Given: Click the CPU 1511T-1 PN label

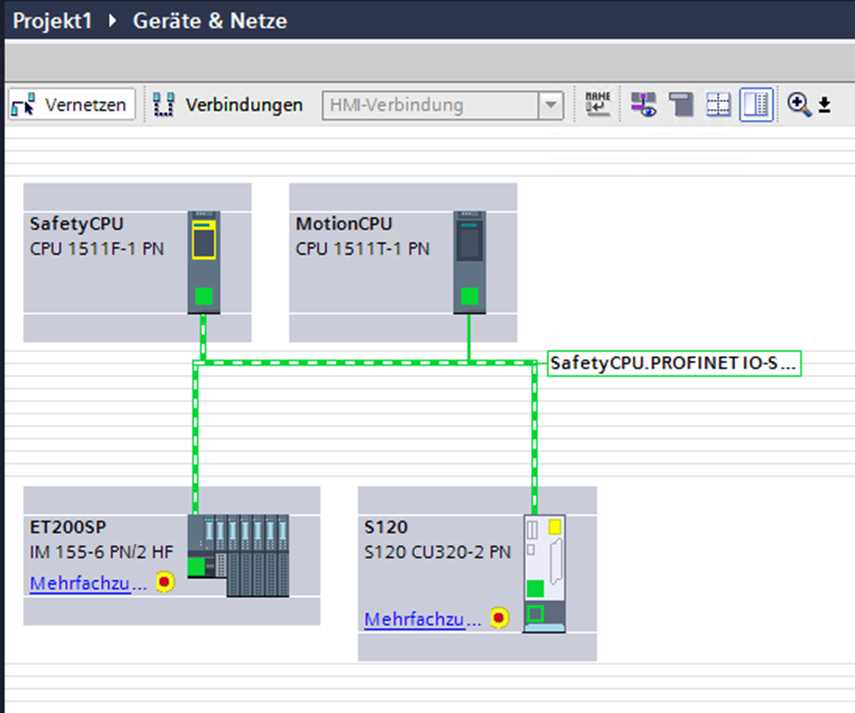Looking at the screenshot, I should pyautogui.click(x=363, y=249).
